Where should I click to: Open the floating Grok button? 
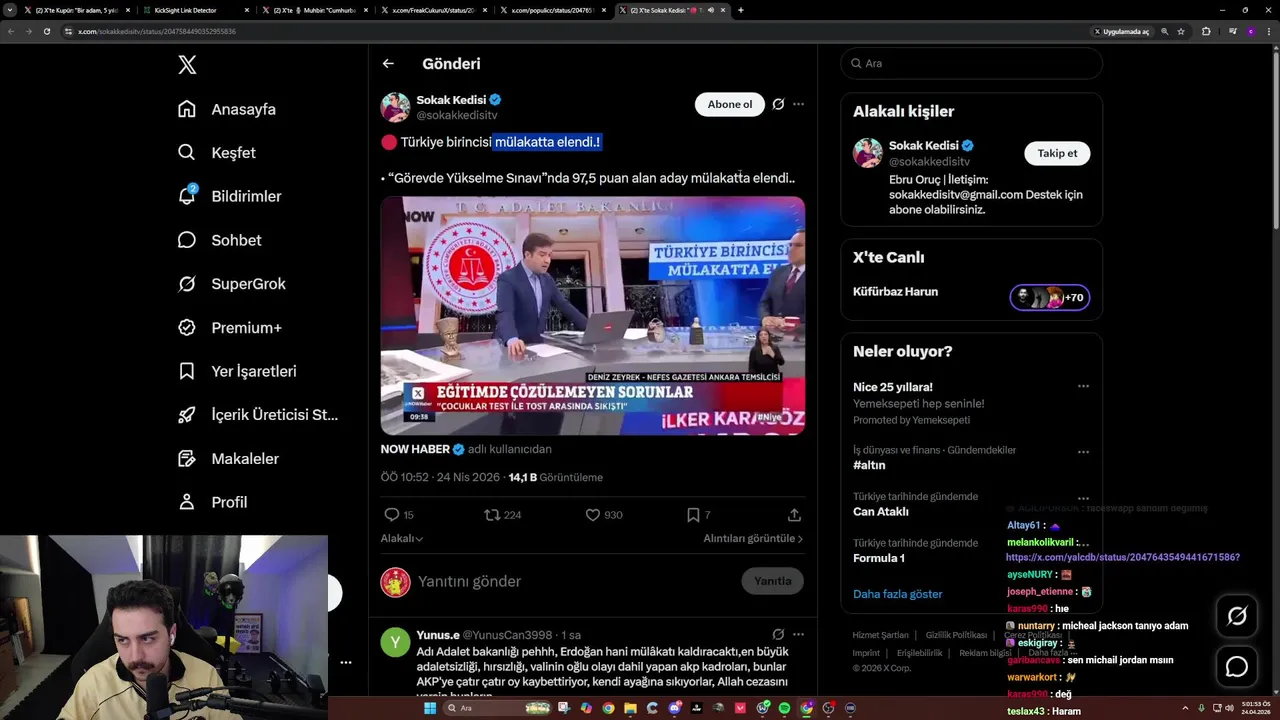(x=1237, y=616)
